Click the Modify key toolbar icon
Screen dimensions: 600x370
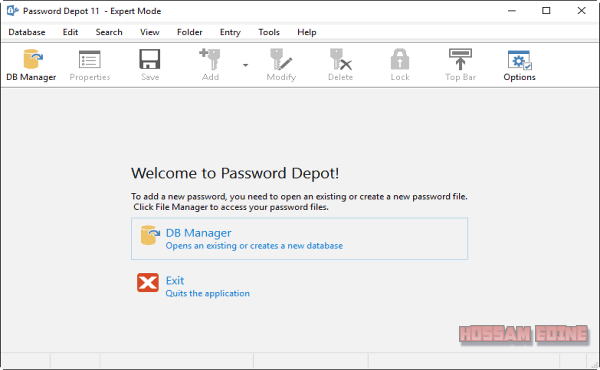coord(281,59)
